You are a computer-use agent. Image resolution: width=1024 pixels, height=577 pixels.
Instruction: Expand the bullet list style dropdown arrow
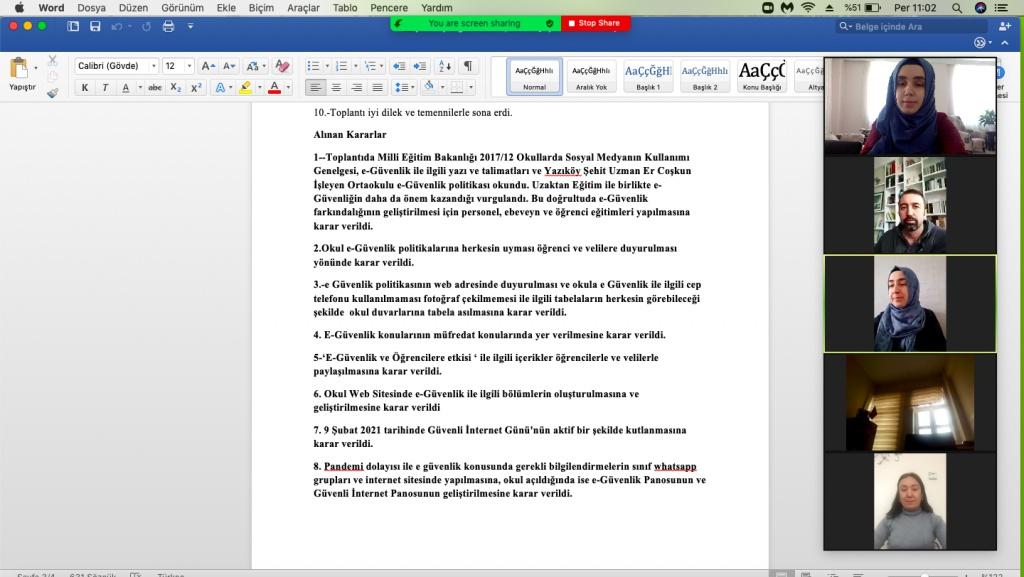click(x=327, y=66)
